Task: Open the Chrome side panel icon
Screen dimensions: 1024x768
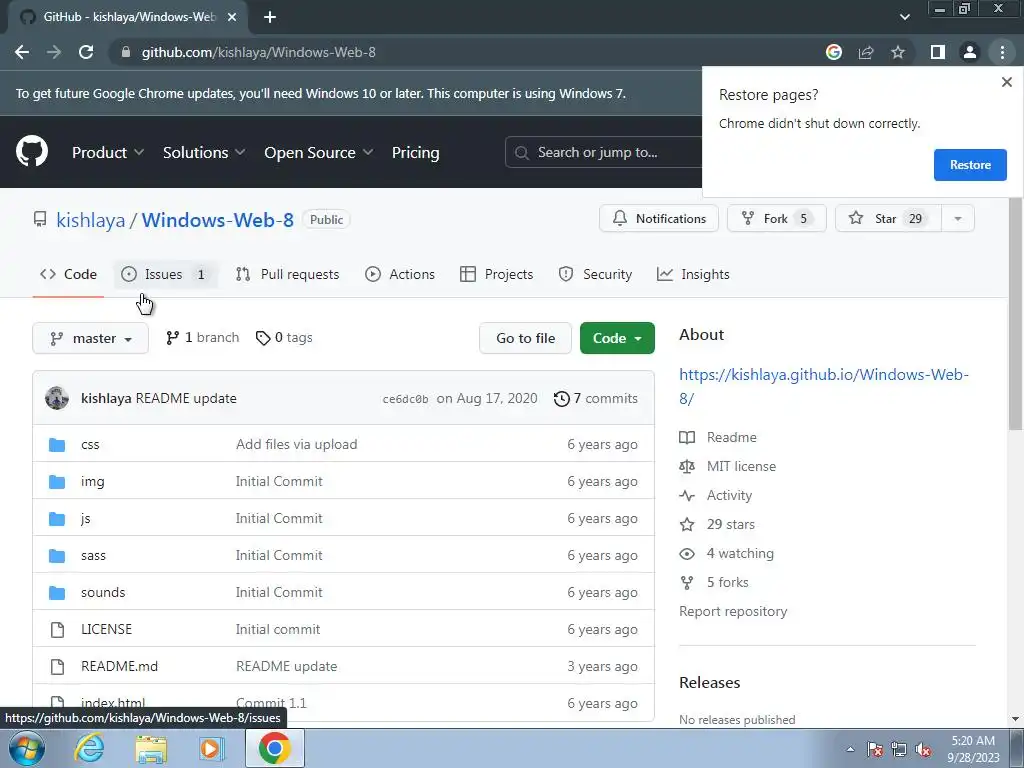Action: click(x=938, y=52)
